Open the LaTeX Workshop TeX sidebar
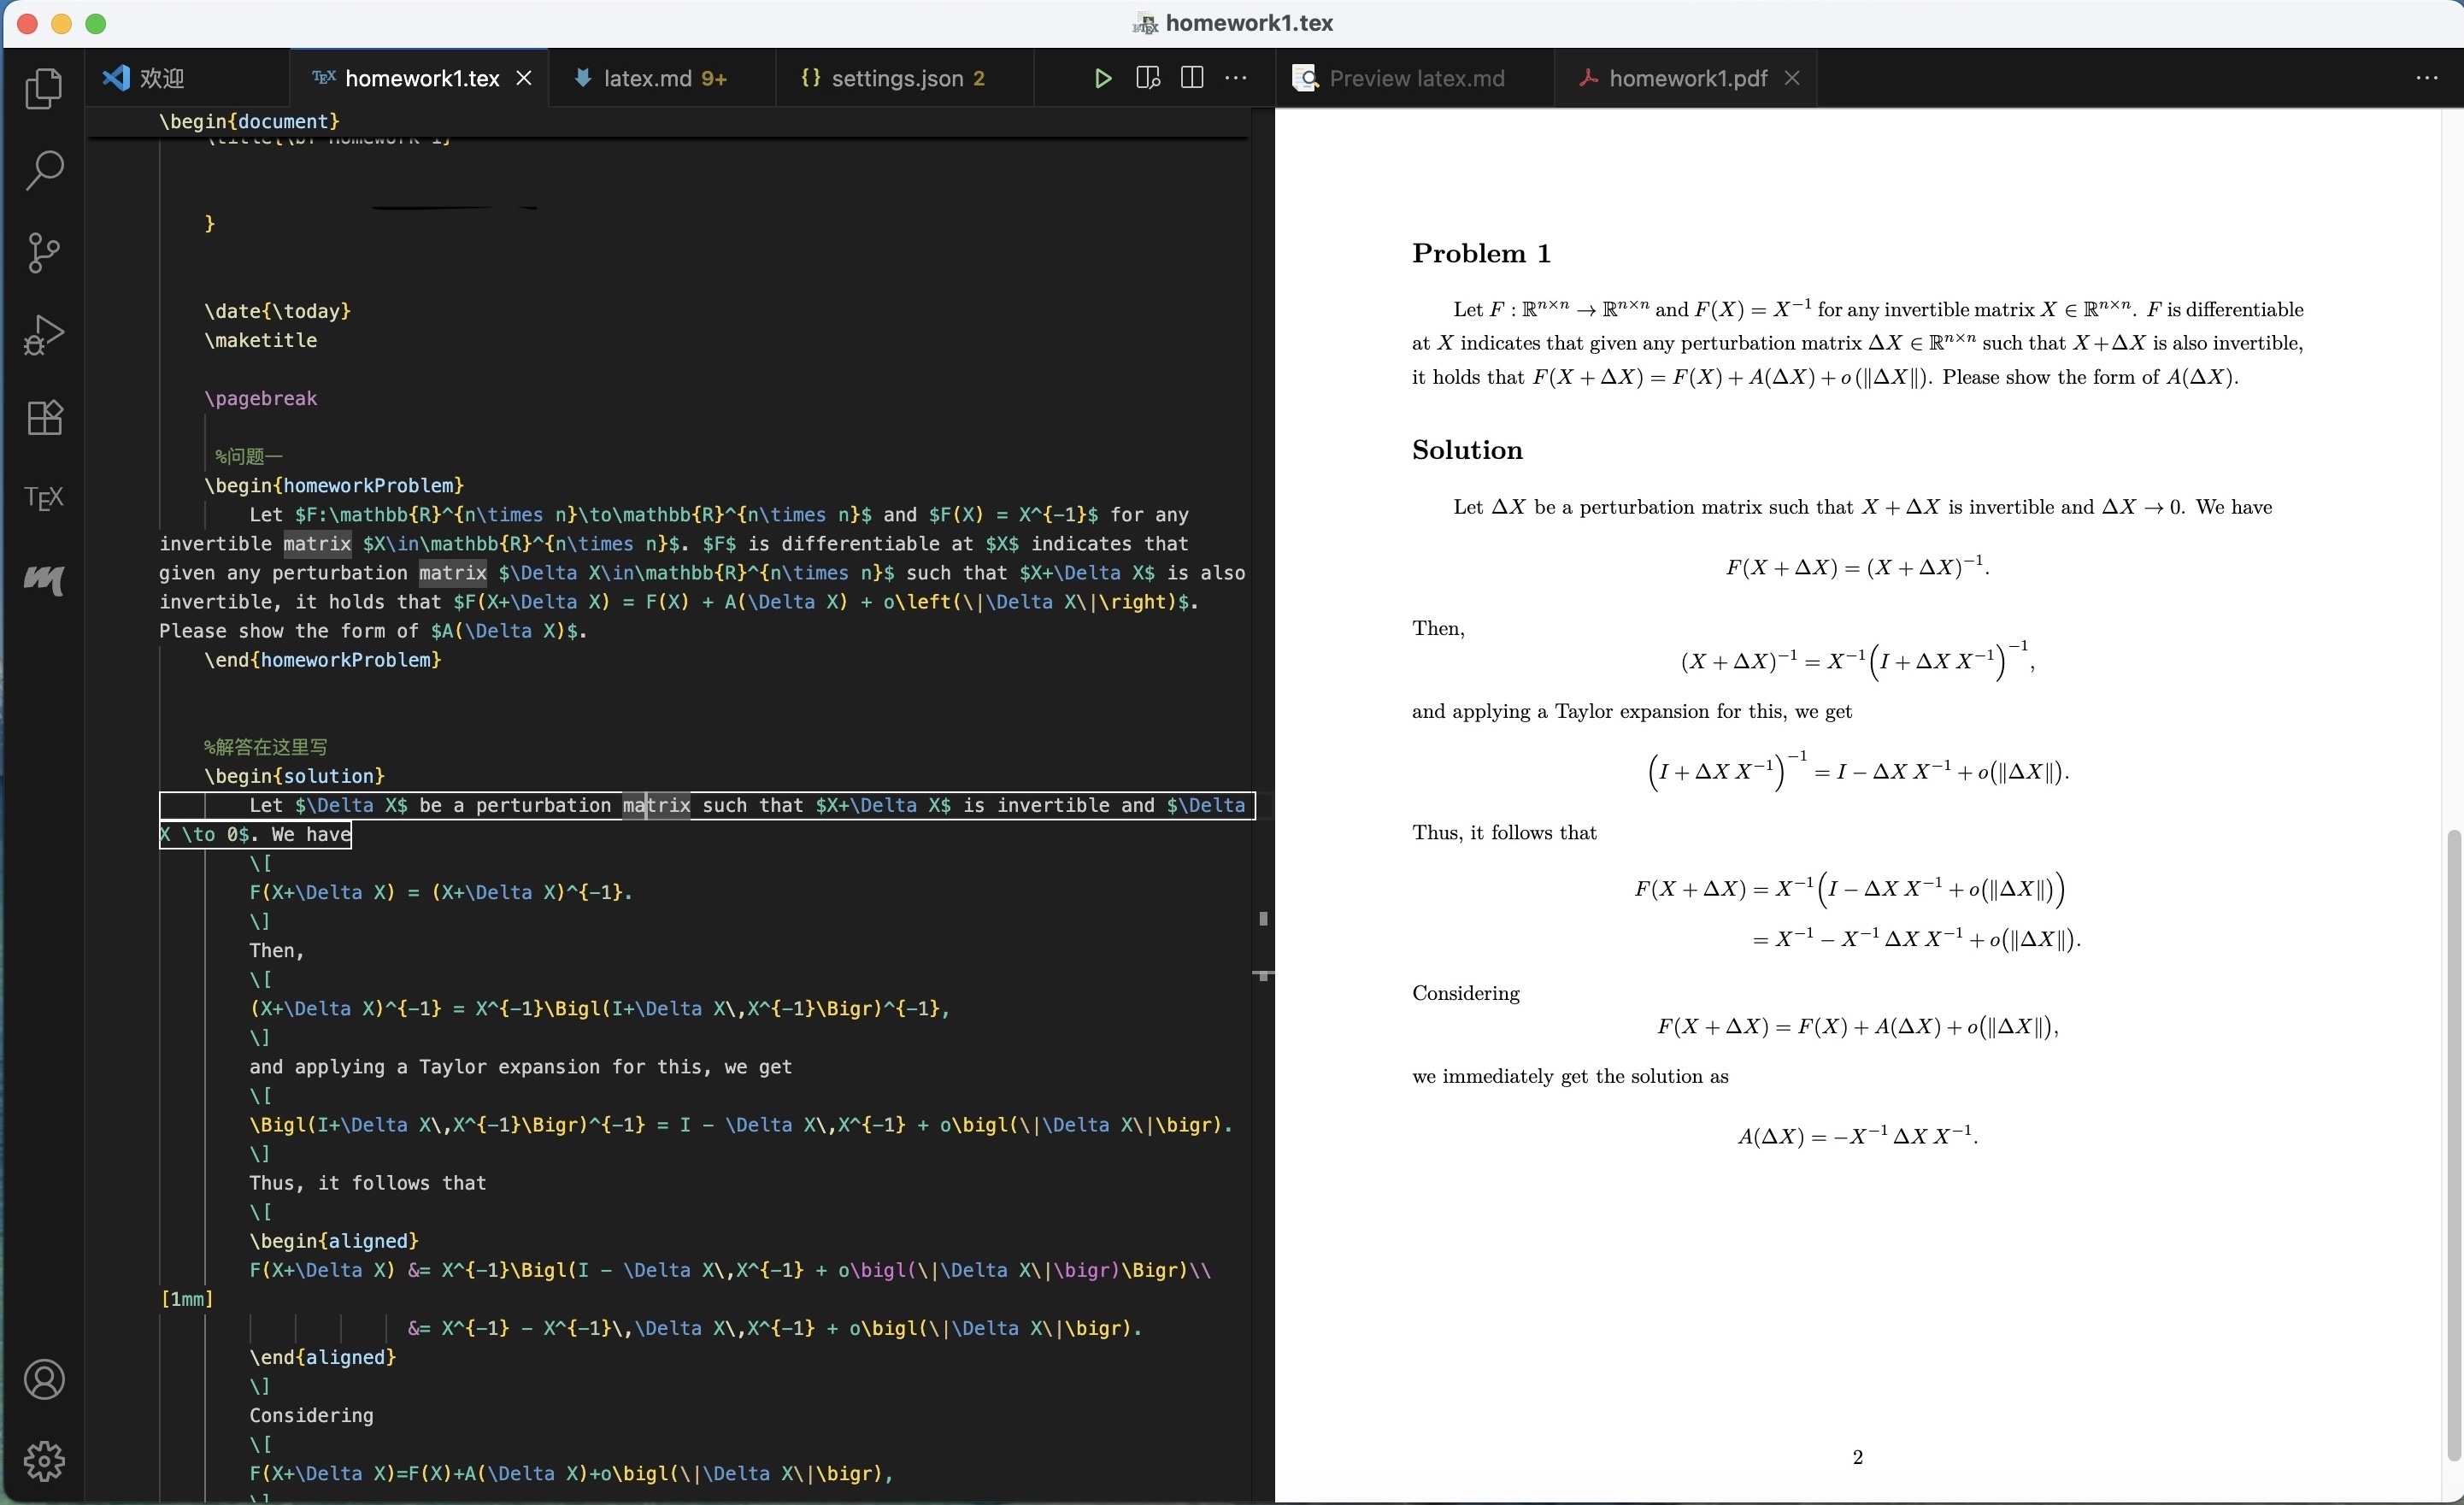Screen dimensions: 2464x1505 coord(43,497)
